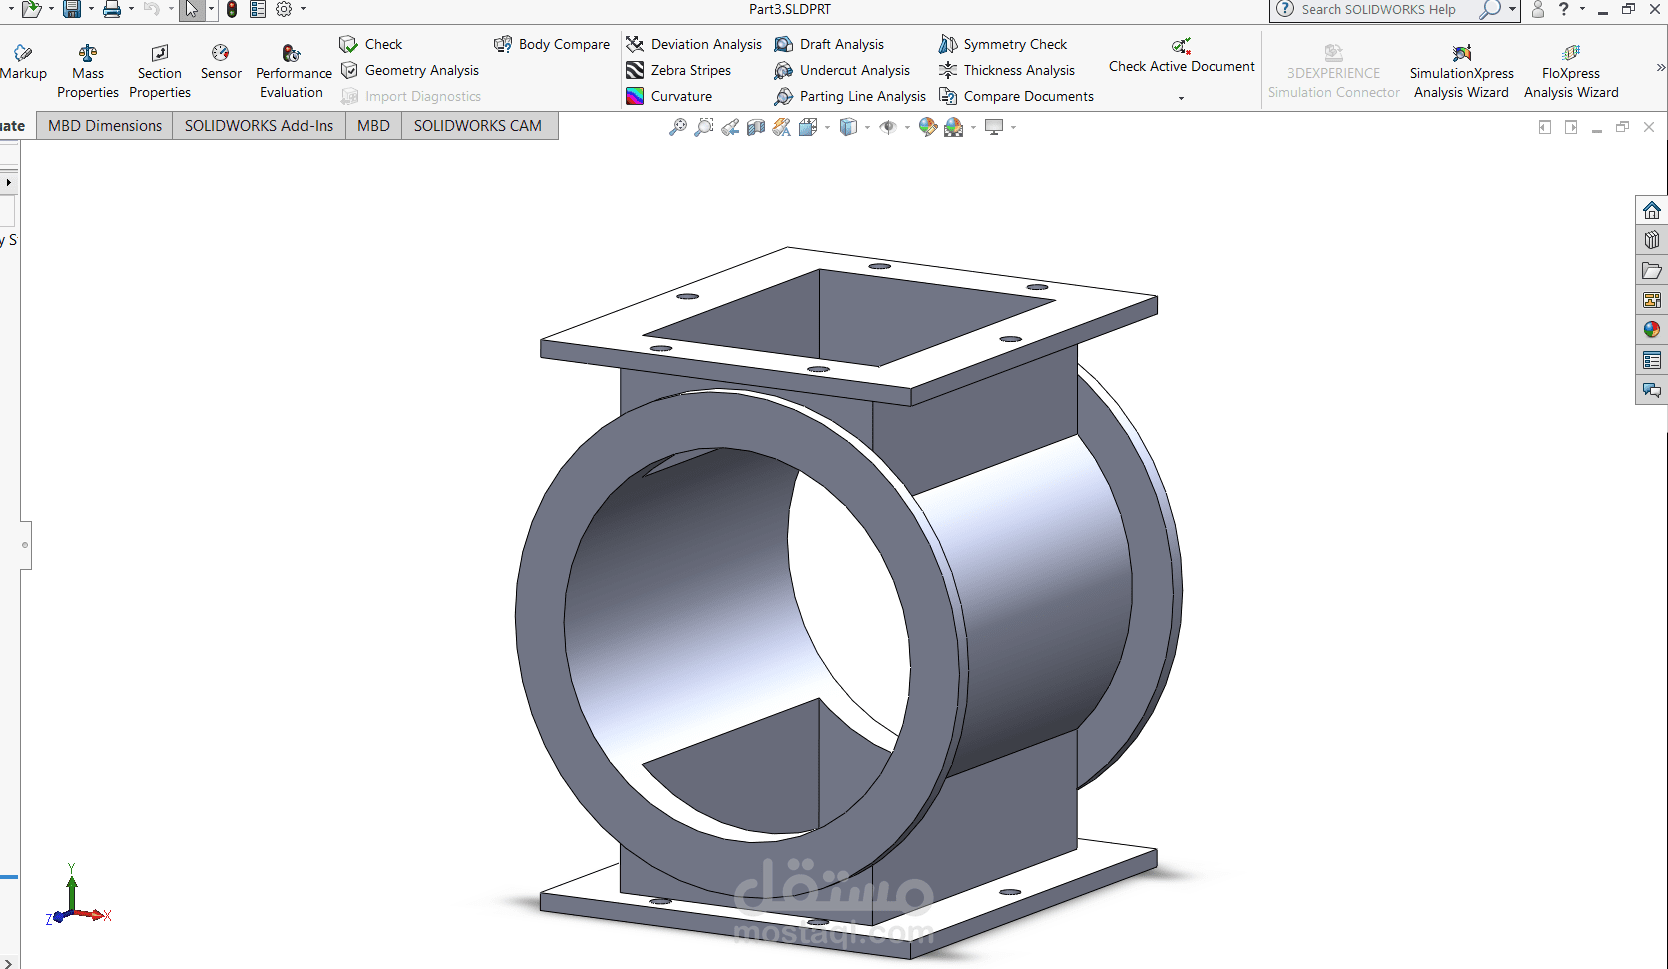Toggle Hide/Show Items eye icon
The image size is (1668, 969).
click(888, 127)
